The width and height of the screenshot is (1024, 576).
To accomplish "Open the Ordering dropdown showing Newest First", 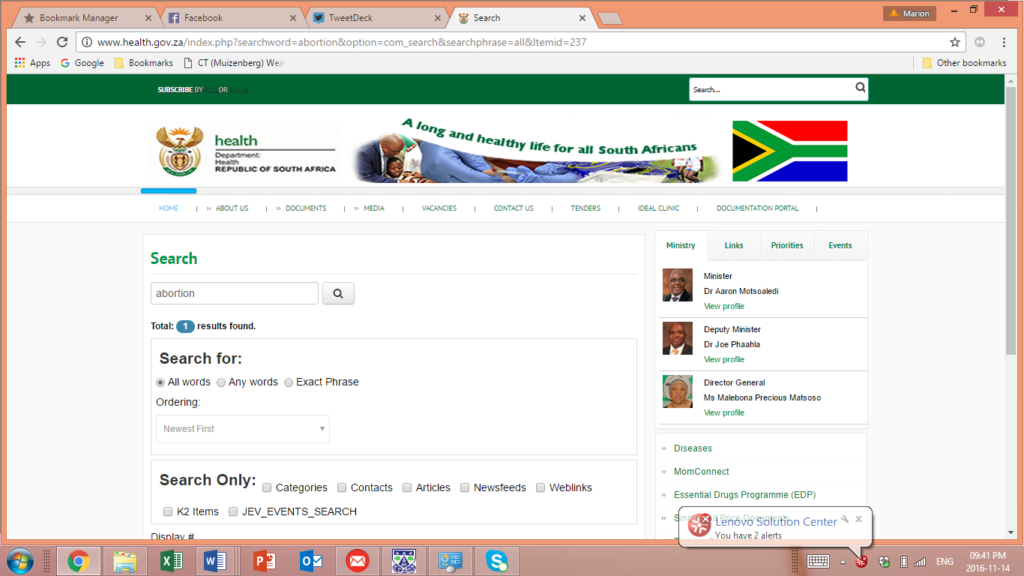I will pos(243,429).
